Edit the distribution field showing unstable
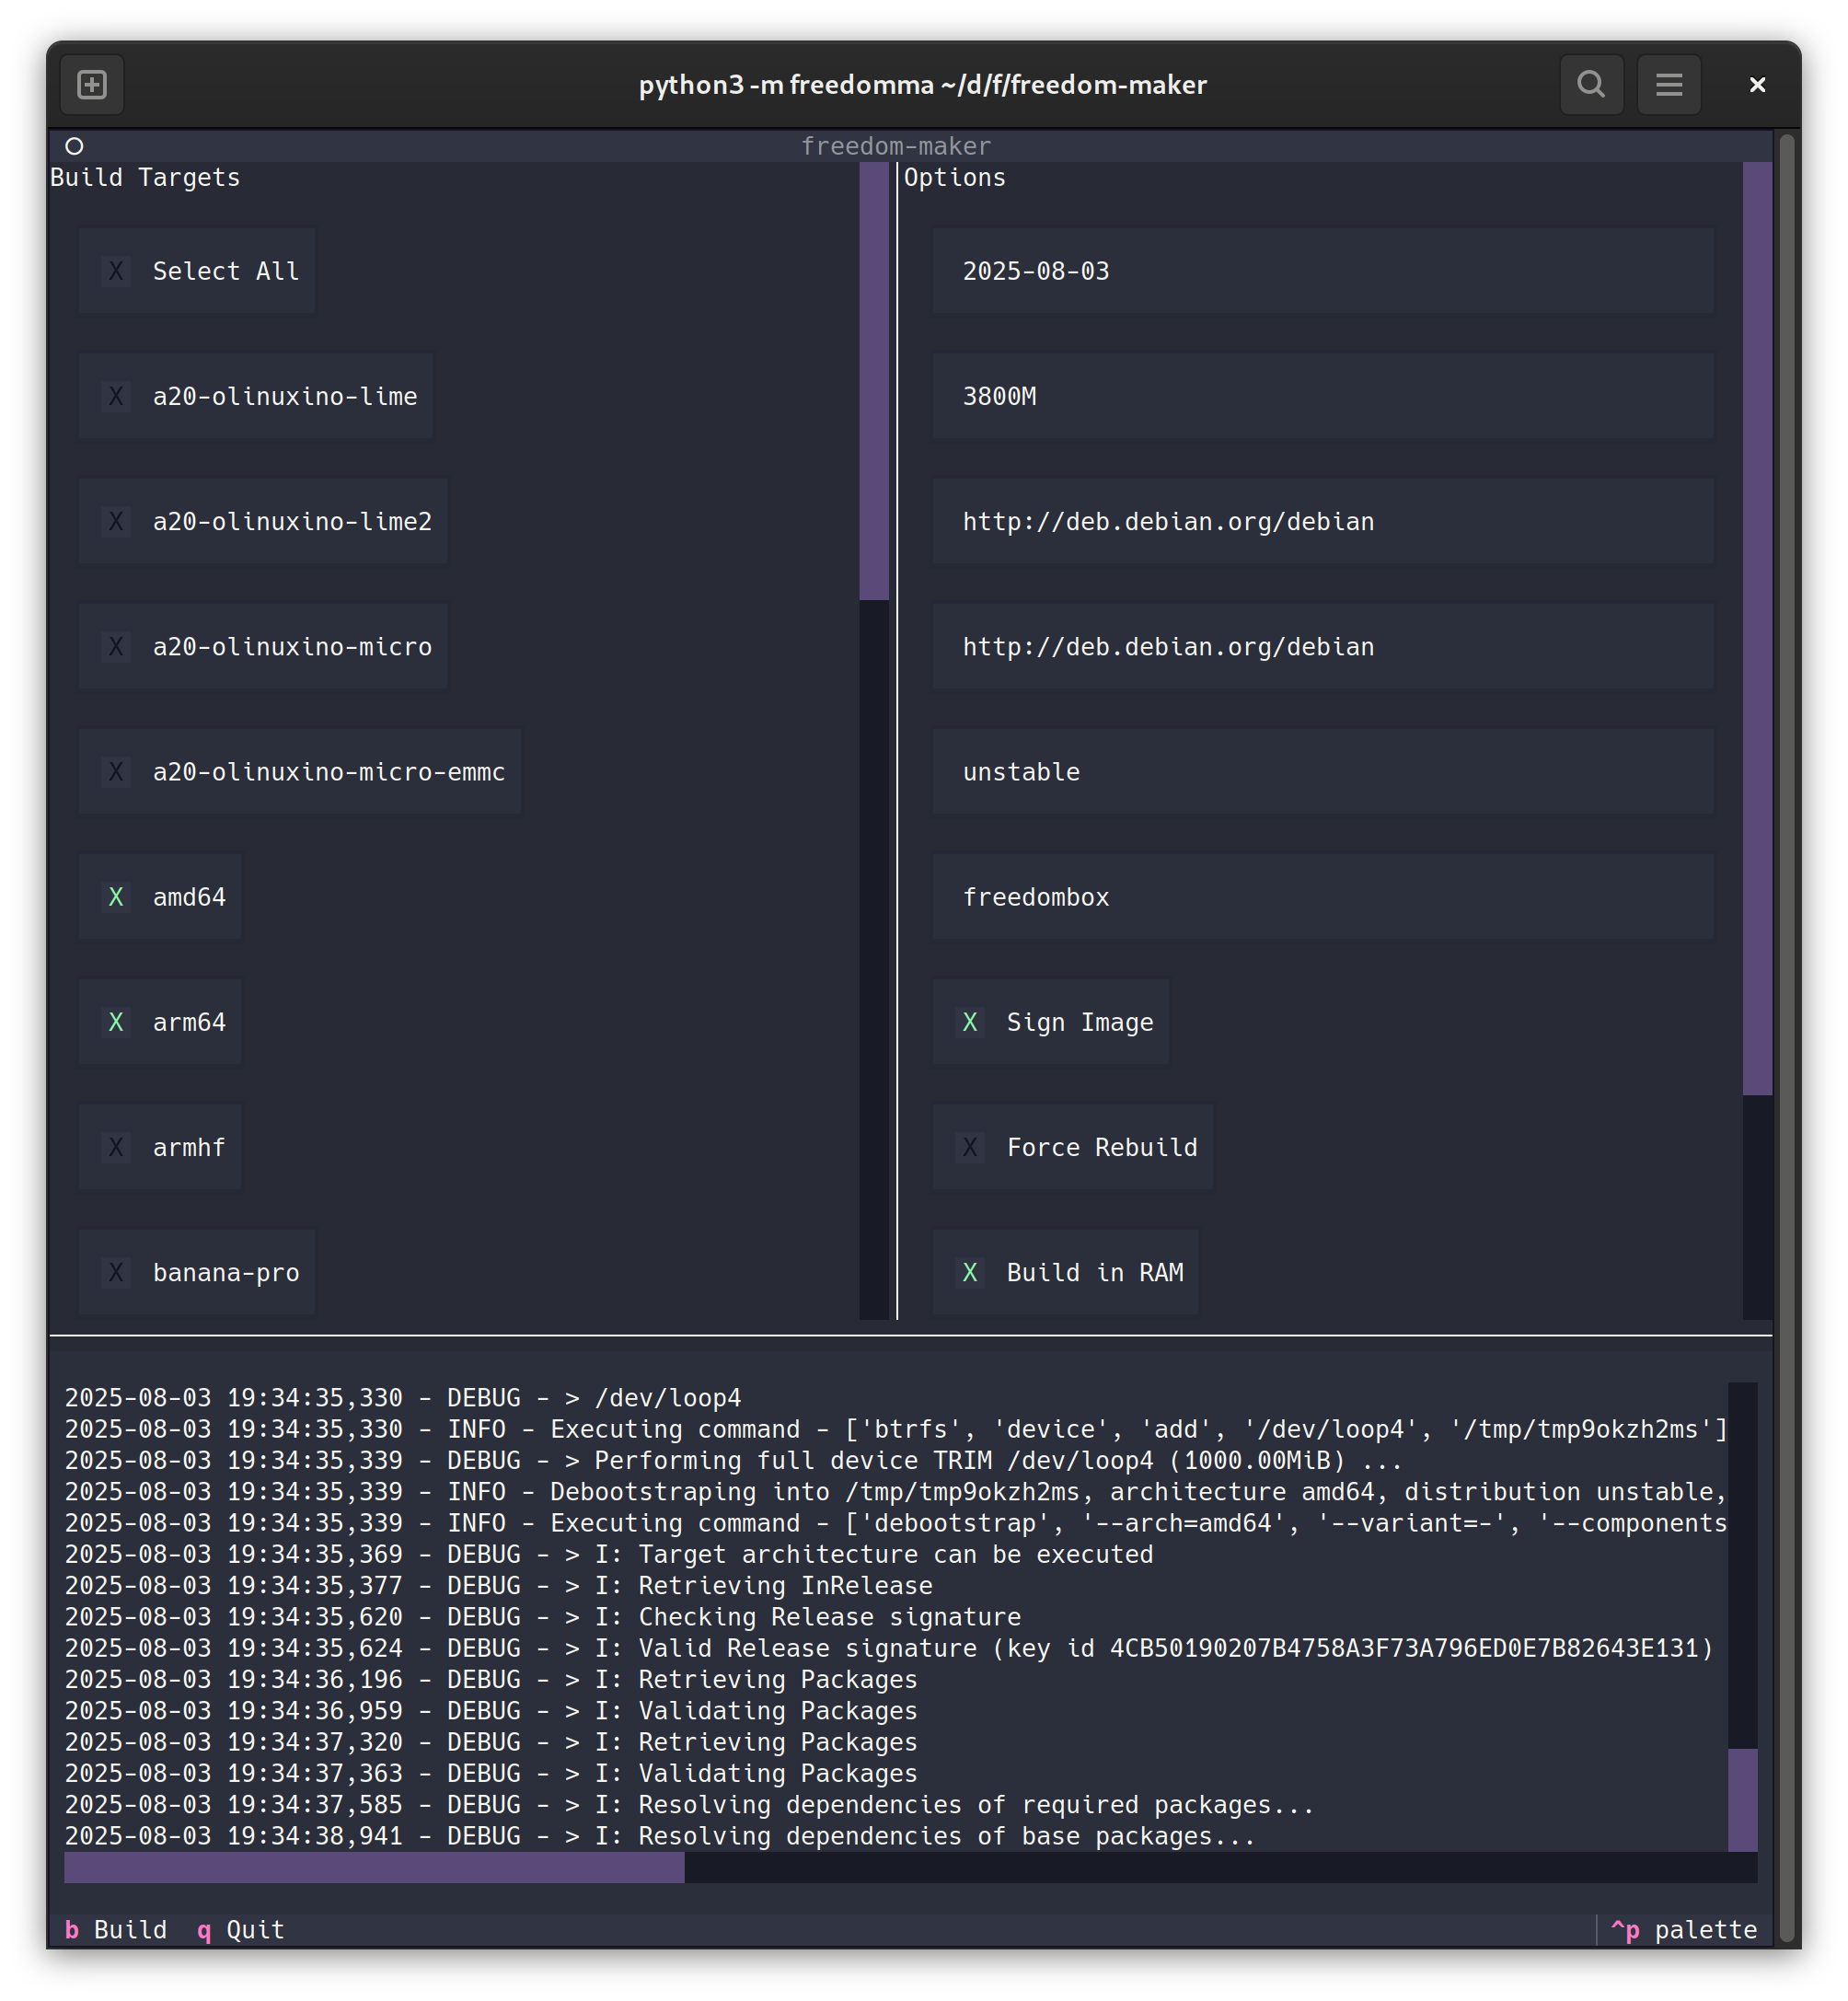 1322,771
